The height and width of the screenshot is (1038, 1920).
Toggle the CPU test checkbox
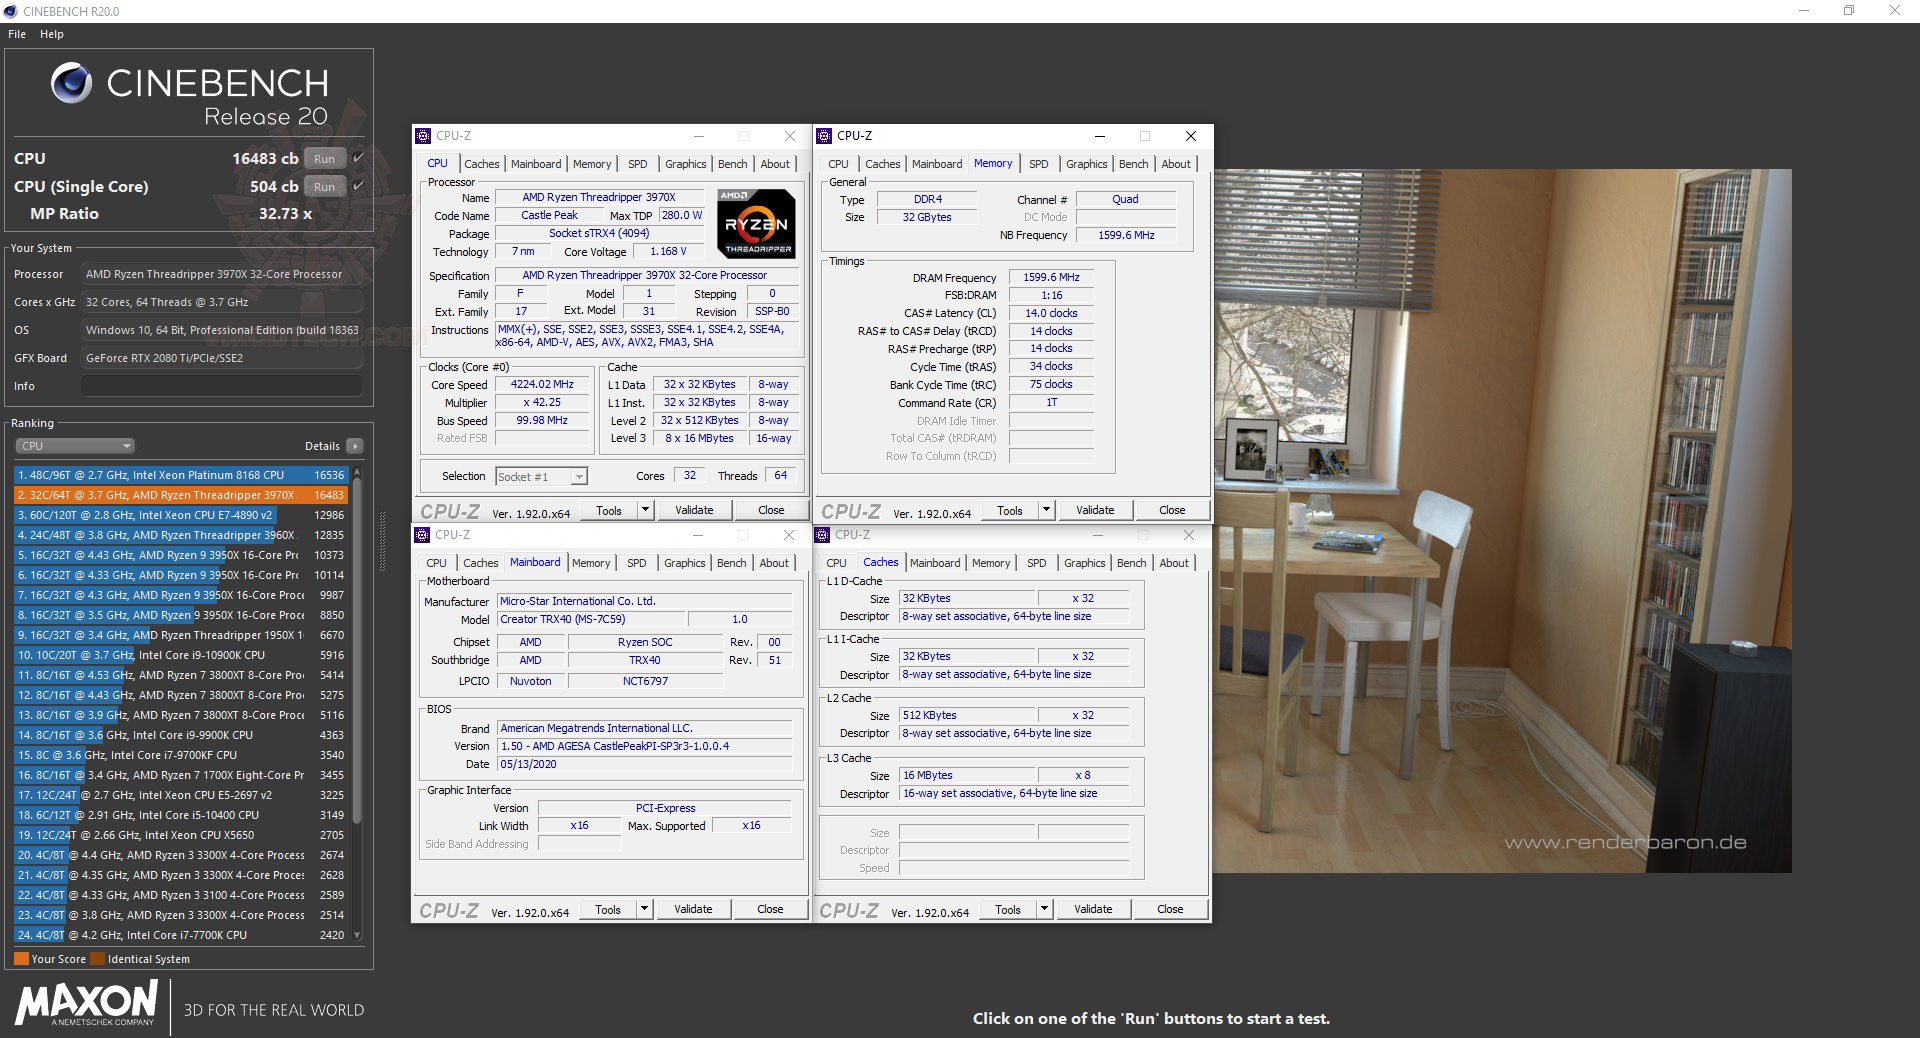tap(358, 158)
